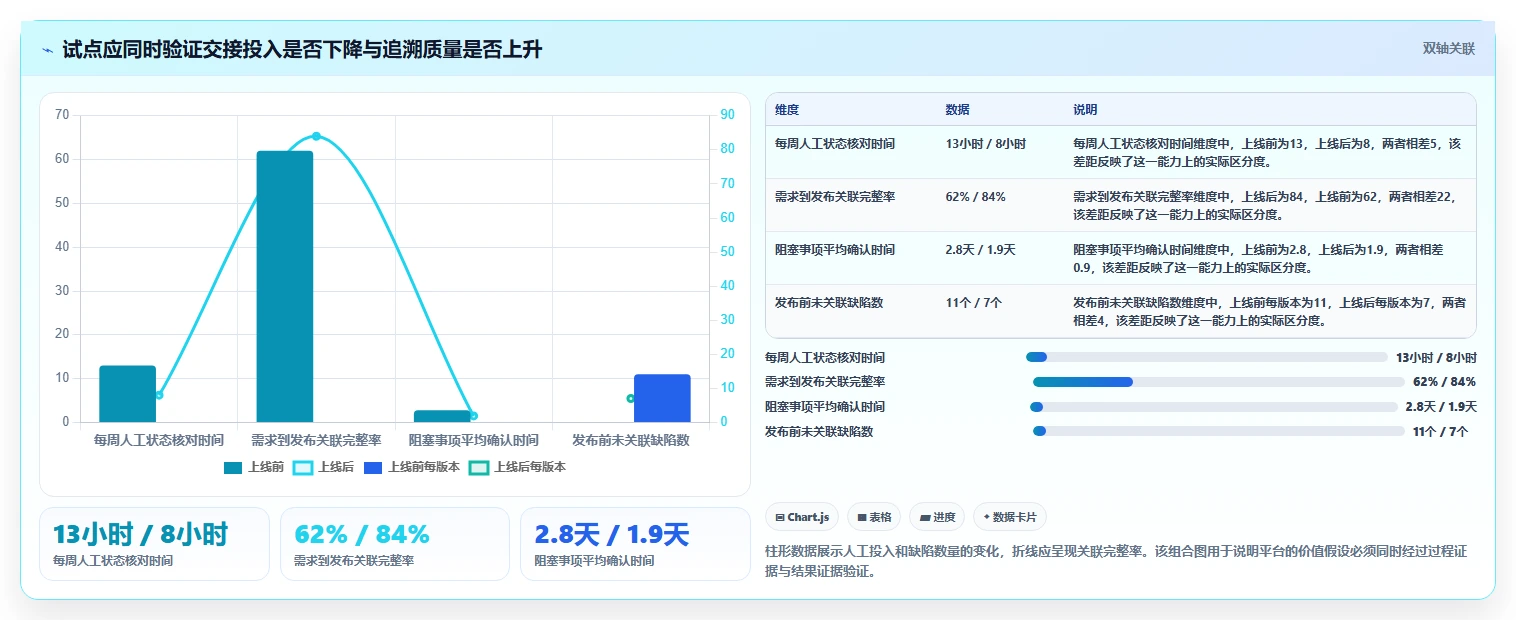Click the 每周人工状态核对时间 bar in chart
The height and width of the screenshot is (620, 1516).
[127, 394]
